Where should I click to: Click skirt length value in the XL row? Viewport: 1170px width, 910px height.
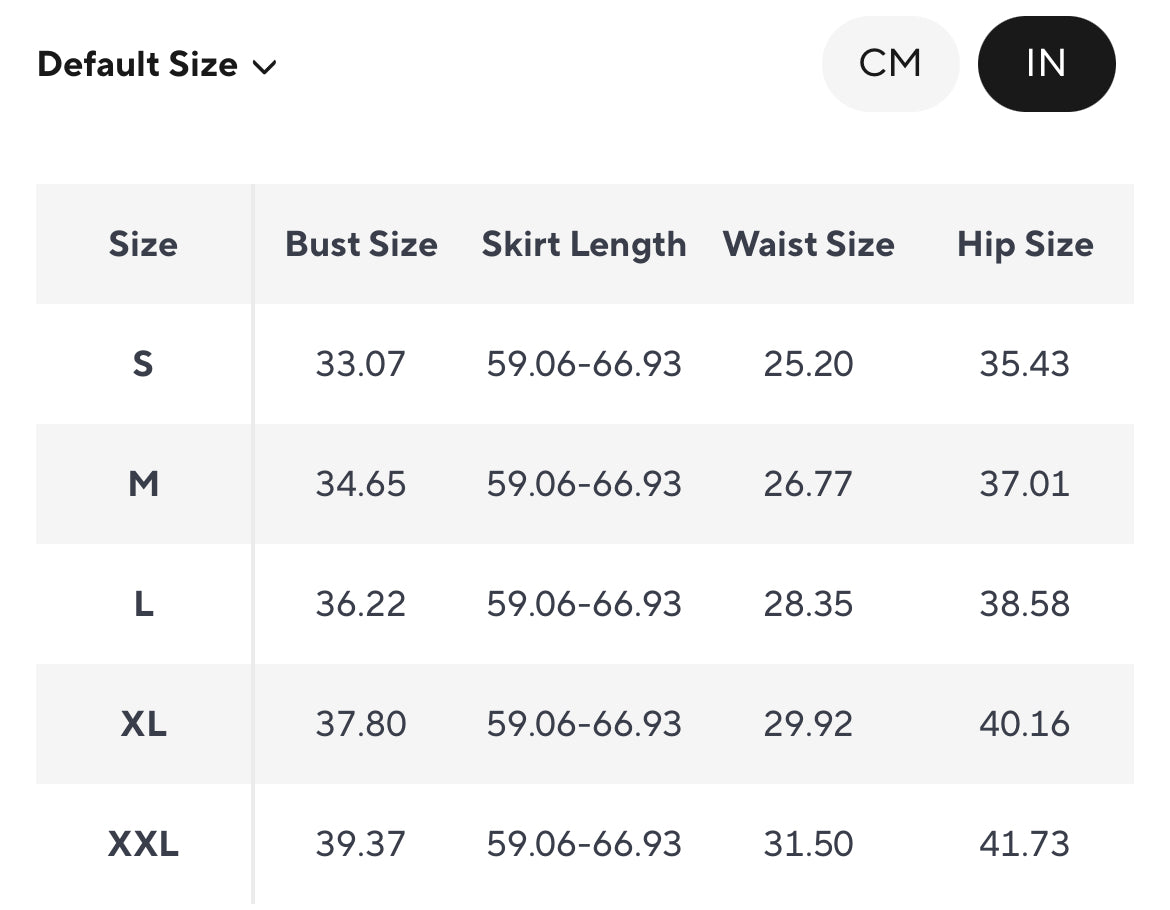tap(584, 724)
